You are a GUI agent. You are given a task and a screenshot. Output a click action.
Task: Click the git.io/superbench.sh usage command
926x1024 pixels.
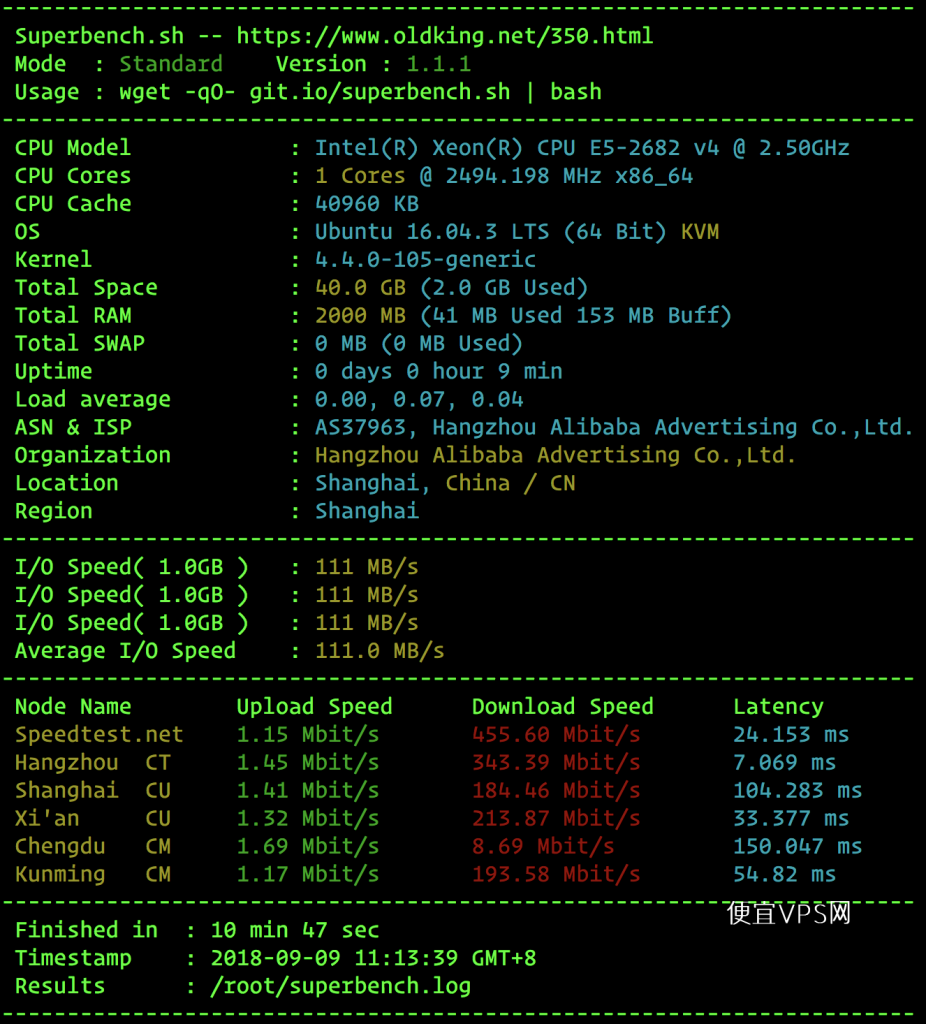[379, 92]
